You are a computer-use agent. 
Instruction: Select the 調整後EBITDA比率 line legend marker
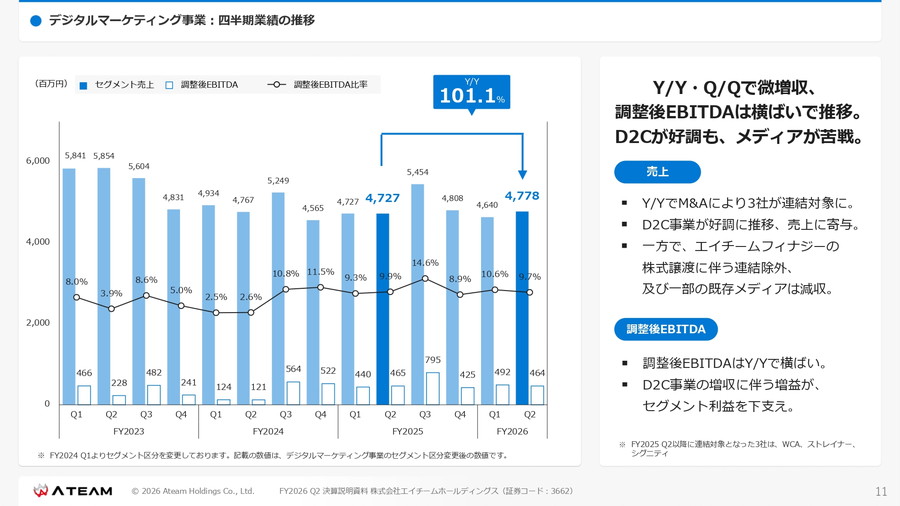tap(278, 86)
